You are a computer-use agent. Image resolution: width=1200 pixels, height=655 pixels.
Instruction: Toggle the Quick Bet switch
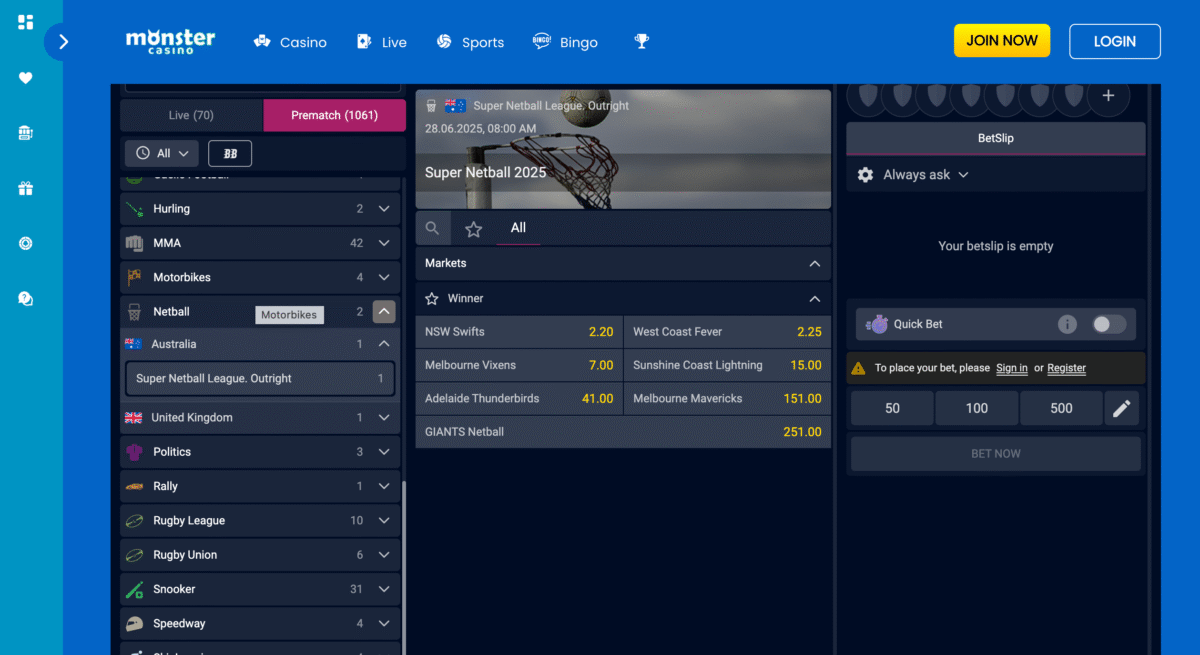(1109, 324)
